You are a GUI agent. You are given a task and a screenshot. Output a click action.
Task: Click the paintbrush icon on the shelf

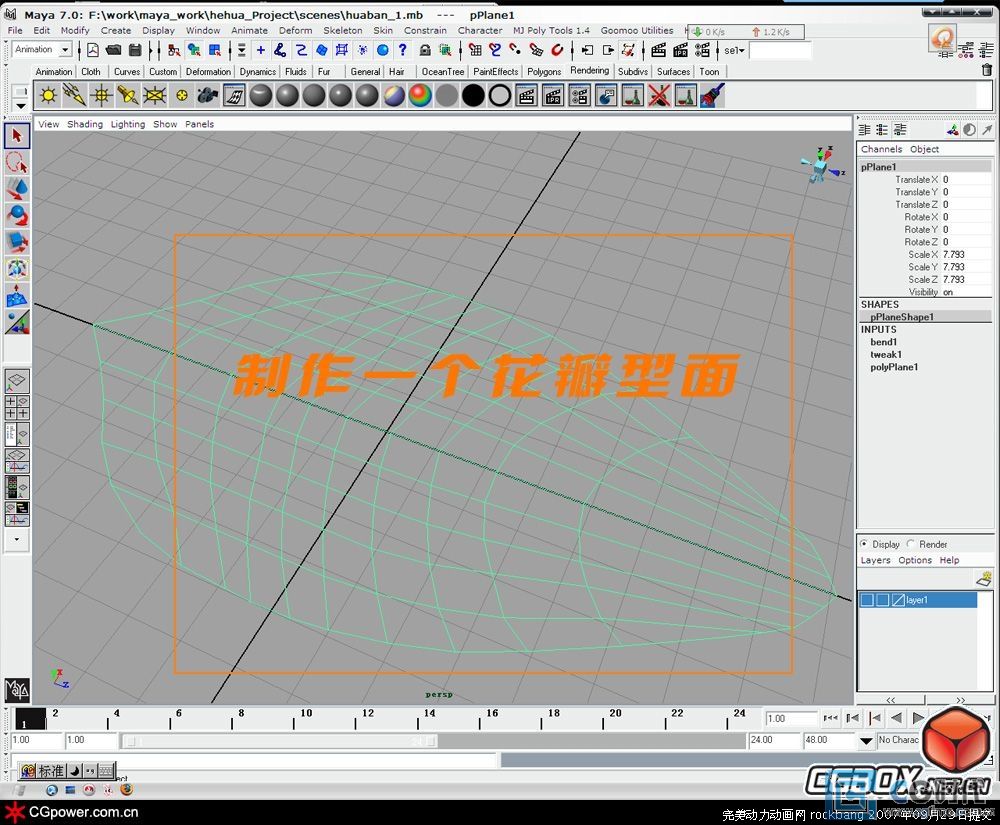(712, 96)
